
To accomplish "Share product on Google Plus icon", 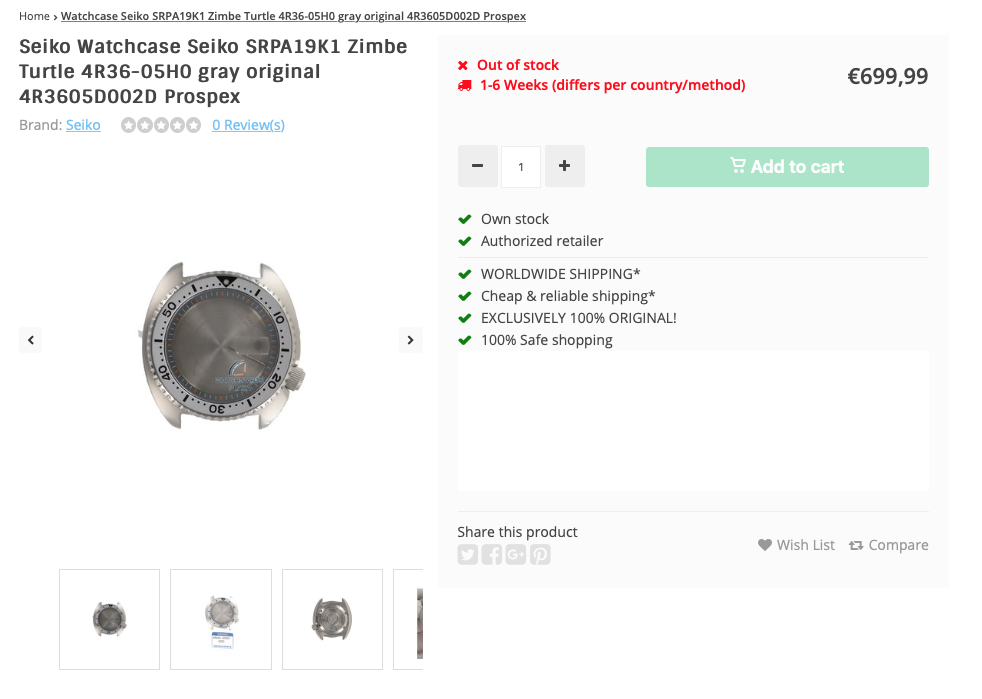I will tap(516, 554).
